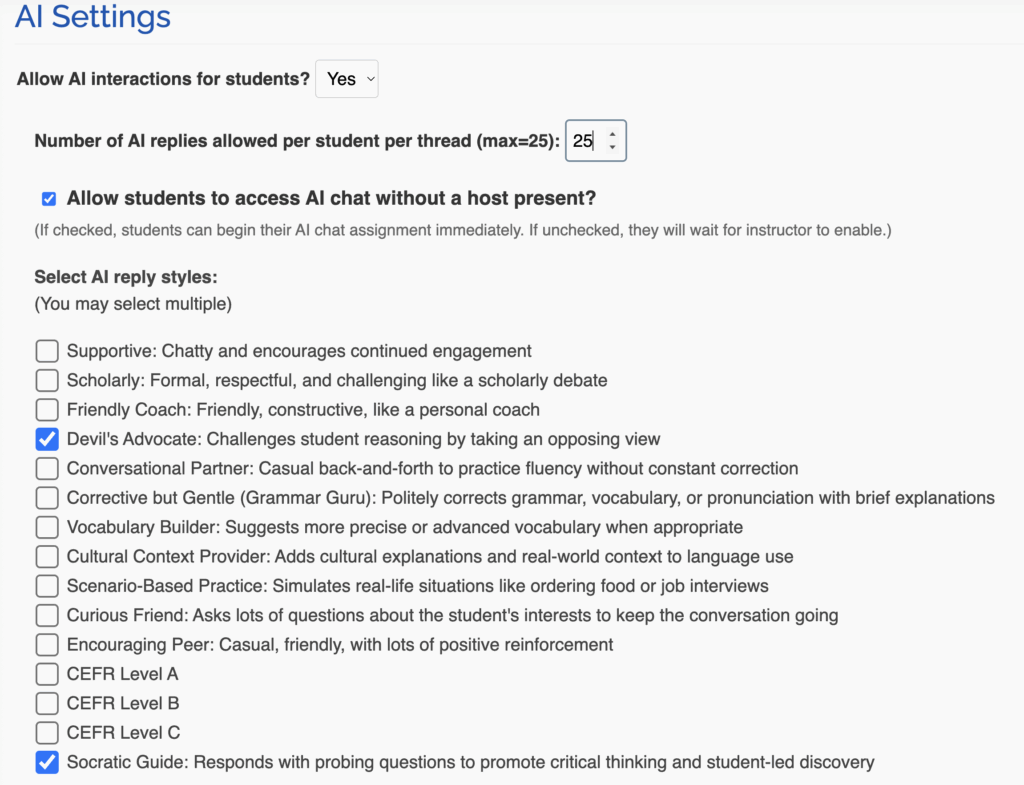The width and height of the screenshot is (1024, 785).
Task: Decrease AI replies with the down stepper arrow
Action: click(x=612, y=147)
